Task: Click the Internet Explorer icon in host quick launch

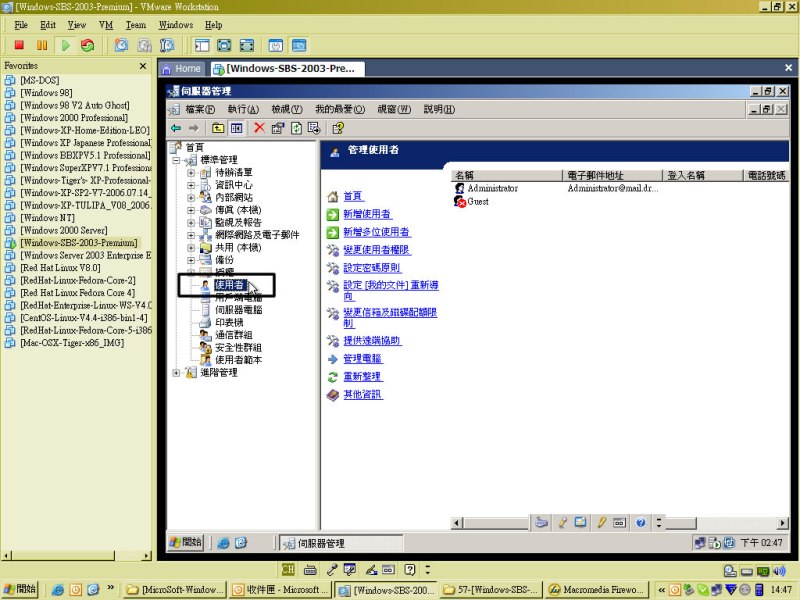Action: [x=58, y=590]
